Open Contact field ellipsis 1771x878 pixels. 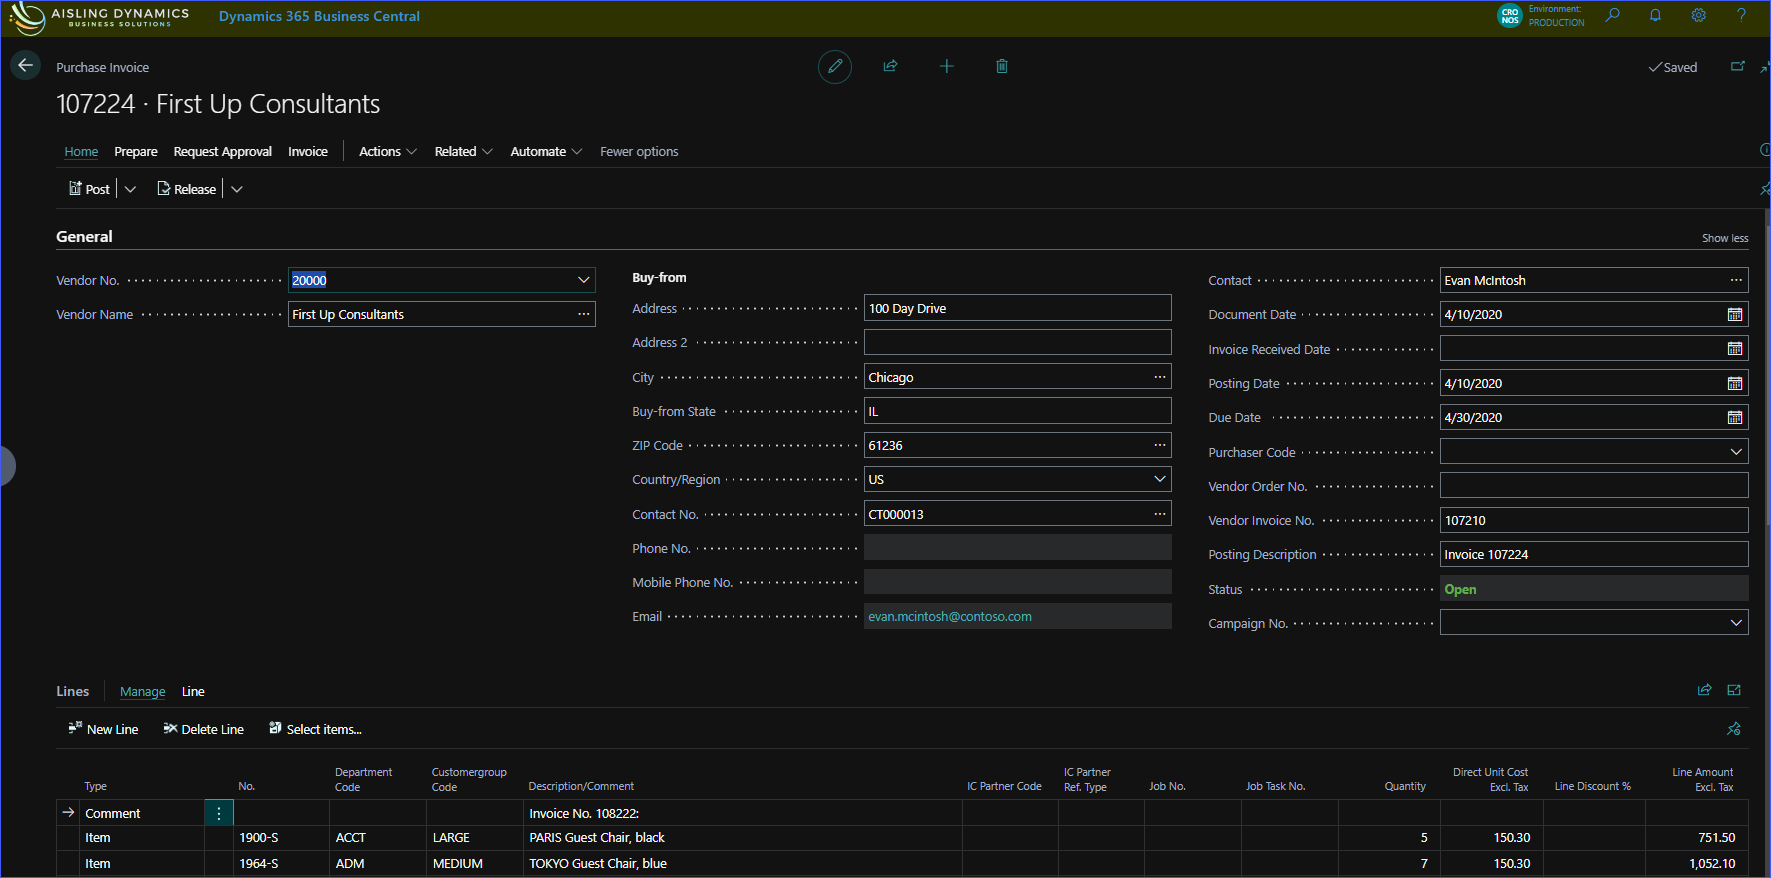coord(1736,280)
